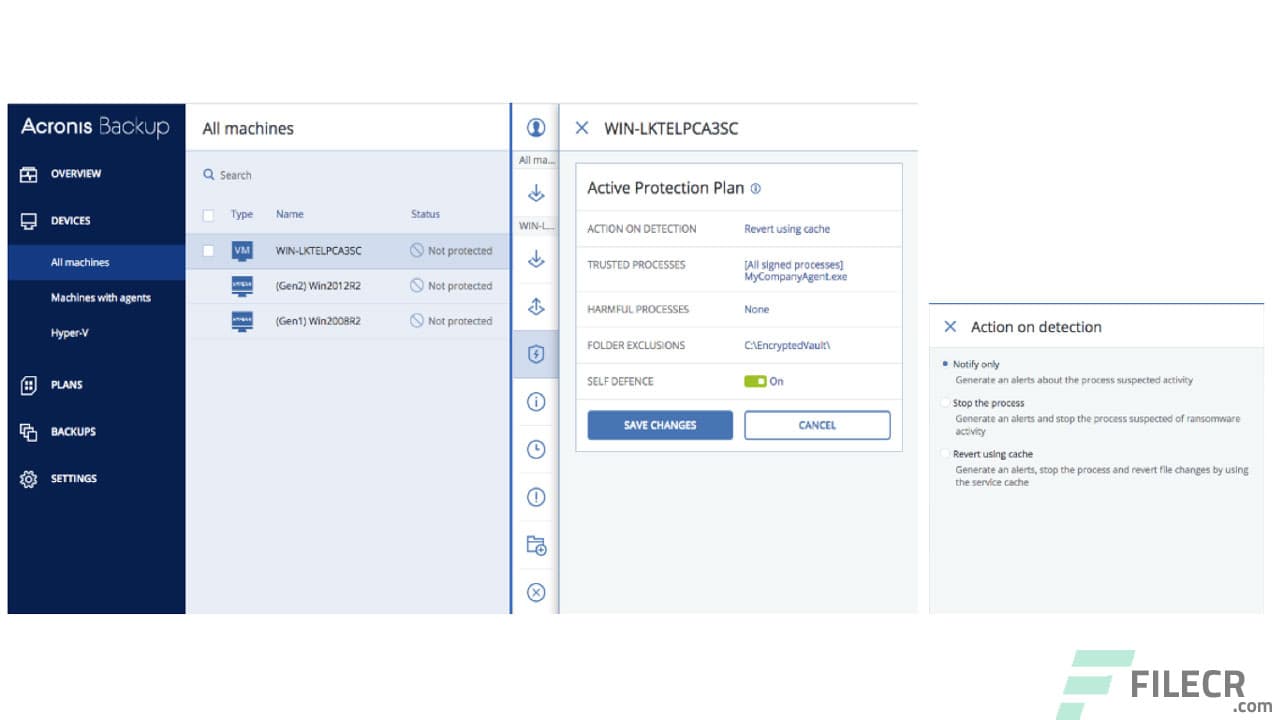
Task: Open the machine Info panel icon
Action: tap(536, 402)
